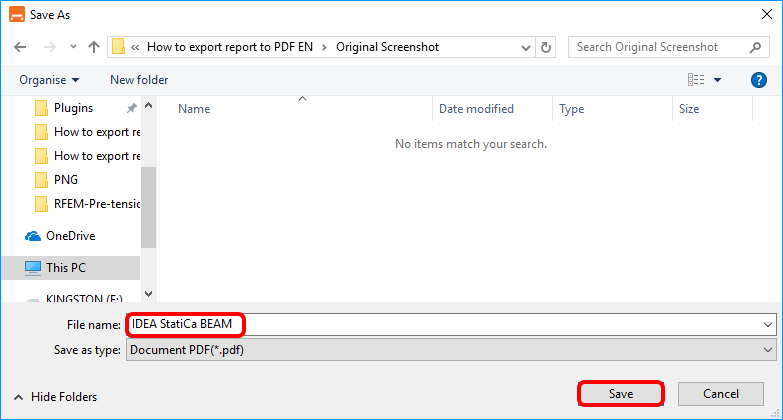
Task: Change view layout icon
Action: tap(697, 80)
